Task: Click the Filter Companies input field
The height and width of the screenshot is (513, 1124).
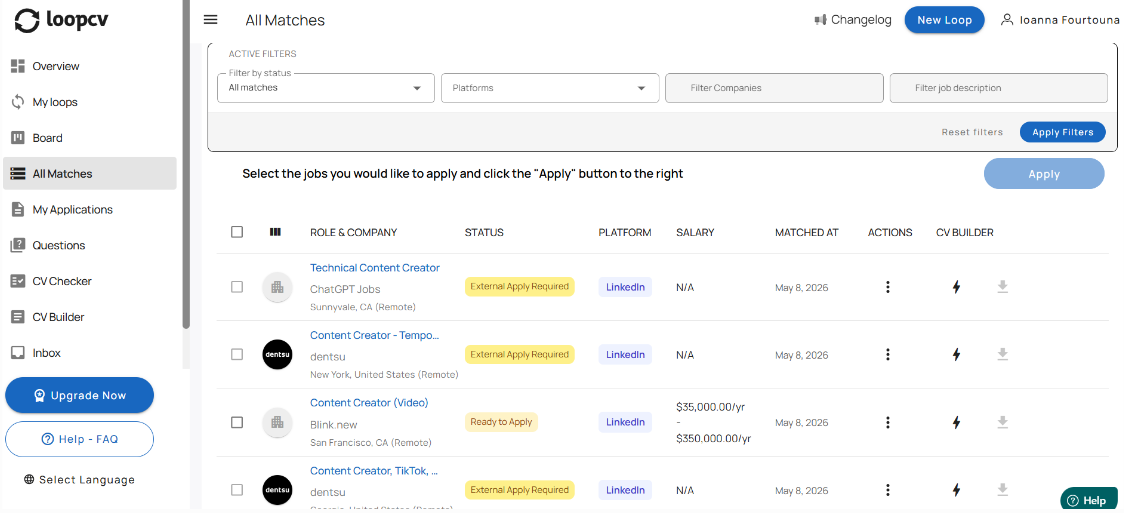Action: [774, 88]
